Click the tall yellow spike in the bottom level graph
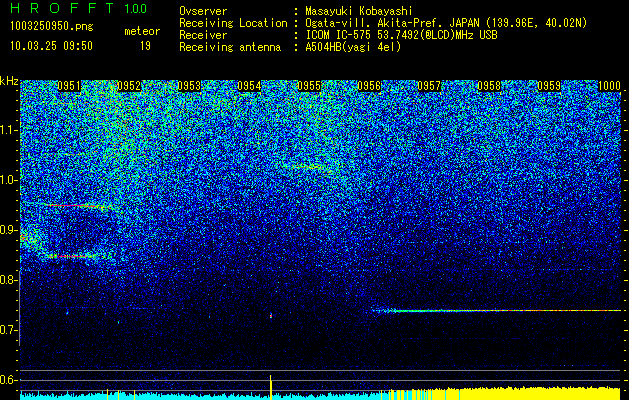 270,387
